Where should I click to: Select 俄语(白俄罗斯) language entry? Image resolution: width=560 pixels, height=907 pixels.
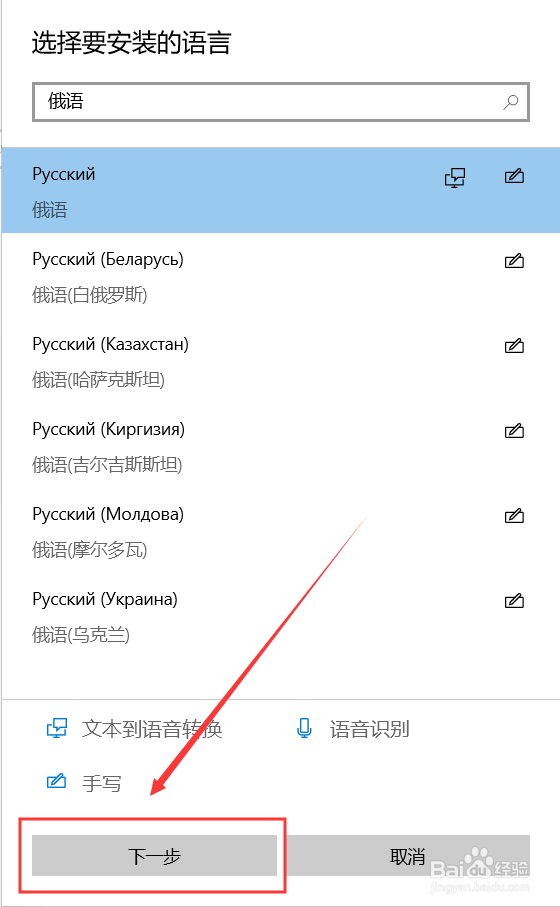point(281,275)
